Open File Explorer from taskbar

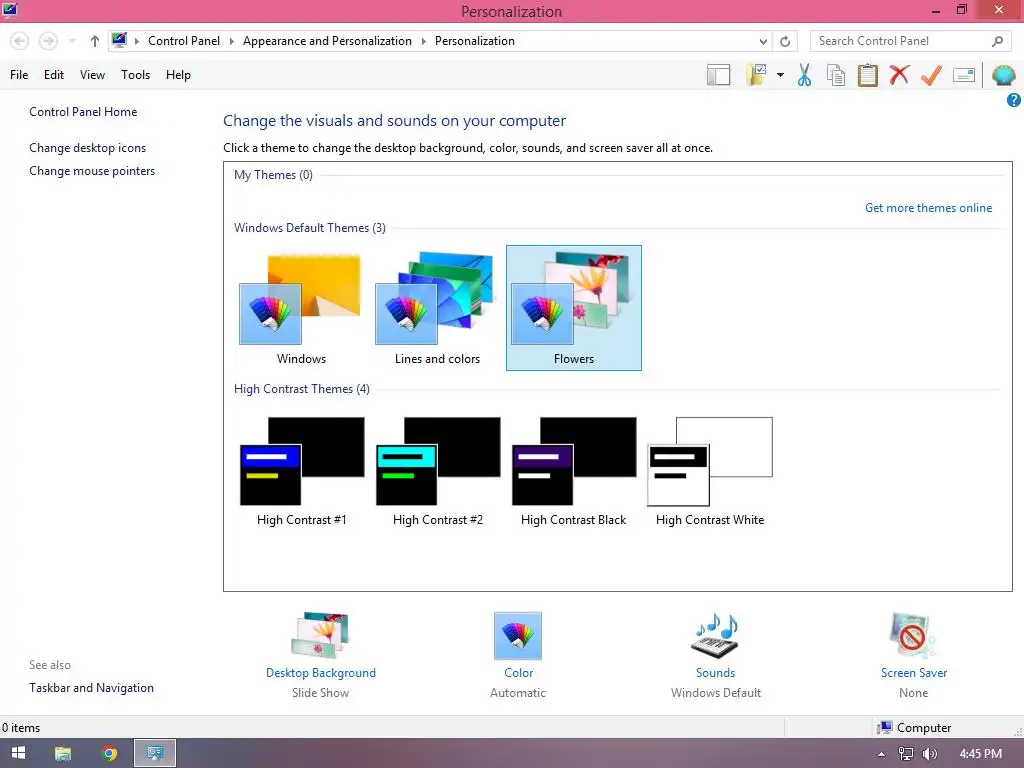tap(63, 754)
